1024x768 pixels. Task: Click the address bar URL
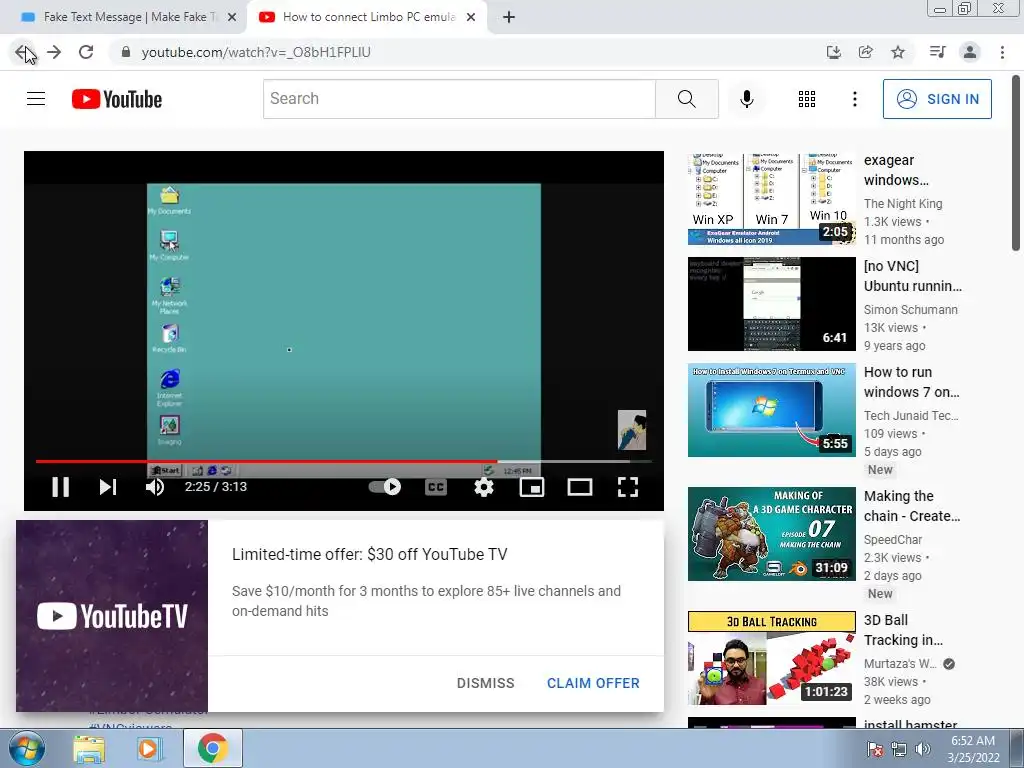[256, 52]
